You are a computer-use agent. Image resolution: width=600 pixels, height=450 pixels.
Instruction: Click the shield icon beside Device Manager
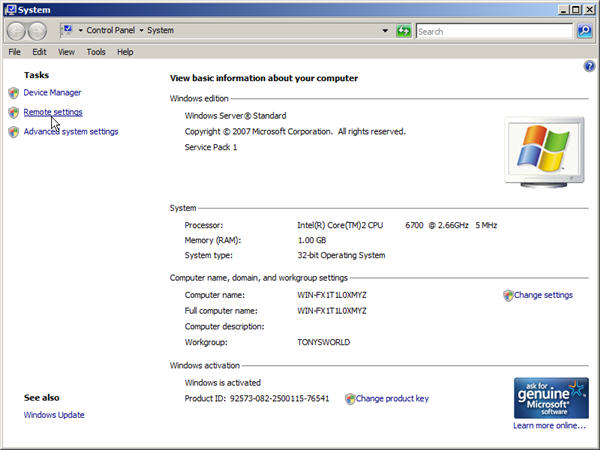(x=13, y=93)
